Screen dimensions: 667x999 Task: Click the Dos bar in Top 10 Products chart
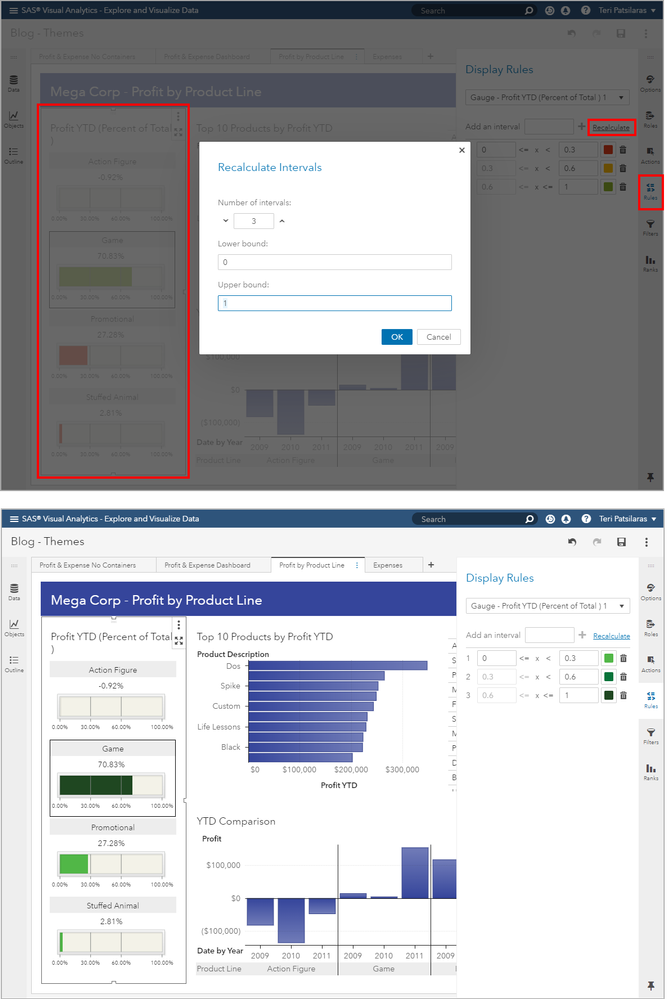(338, 665)
